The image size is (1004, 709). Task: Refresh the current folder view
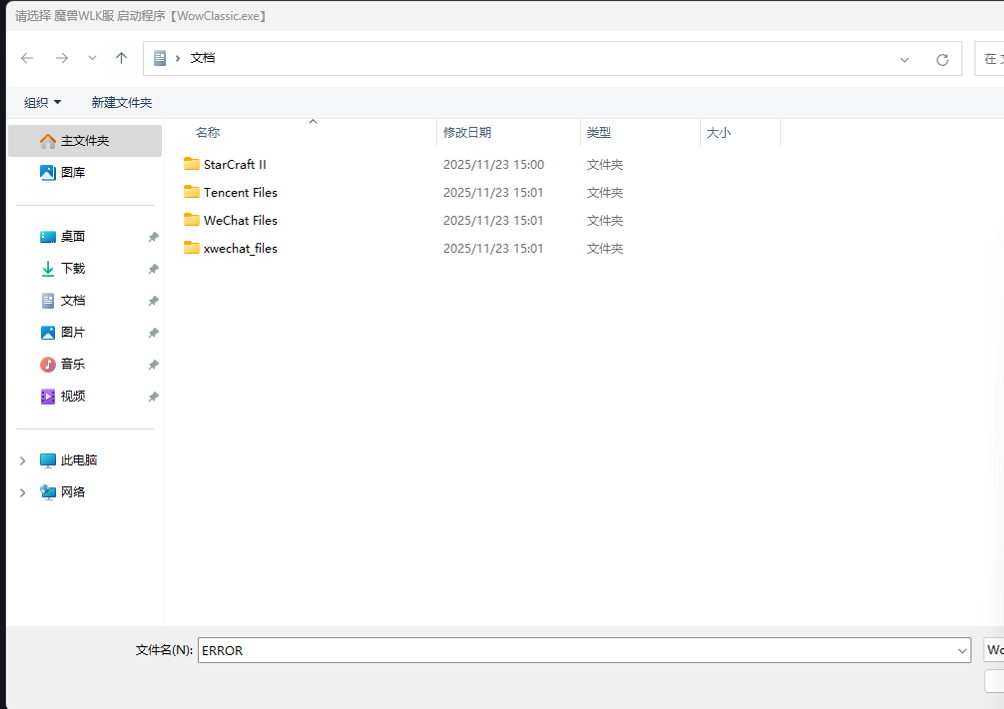(x=941, y=59)
